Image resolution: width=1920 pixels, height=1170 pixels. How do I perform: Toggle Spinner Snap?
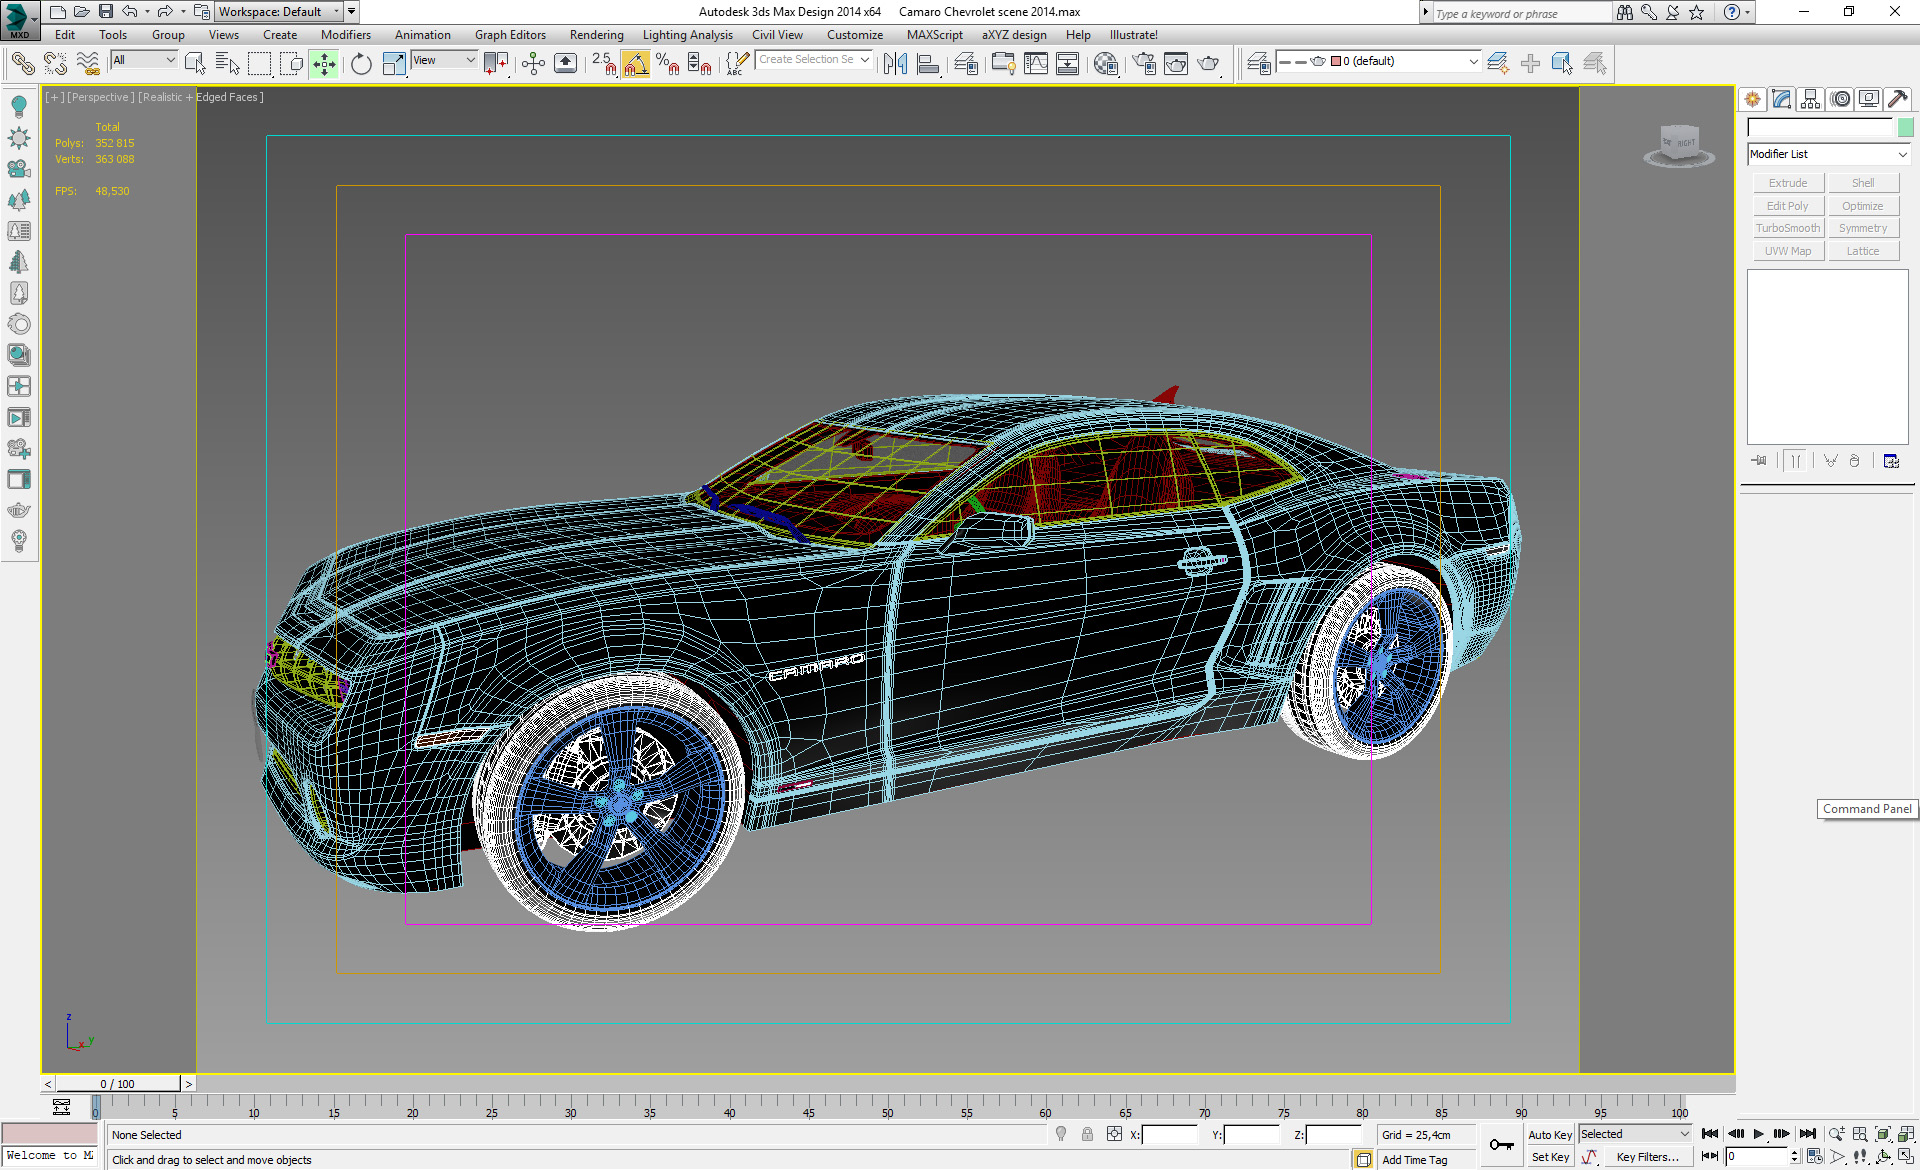click(x=700, y=64)
